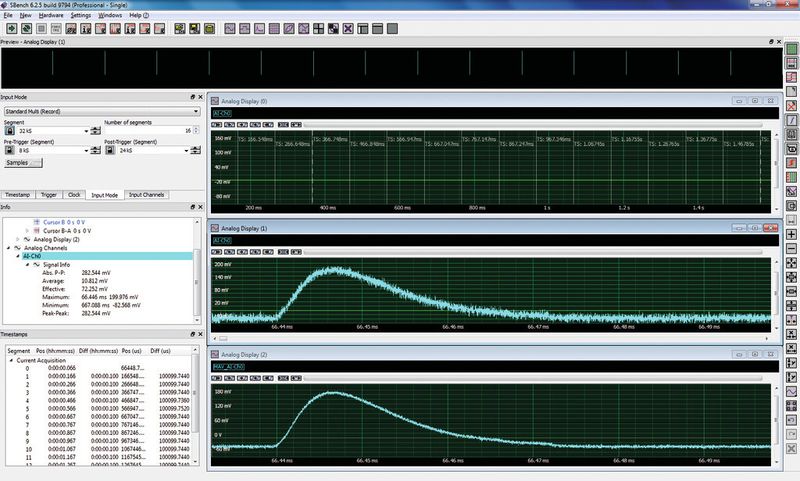Switch to the Trigger tab
Viewport: 800px width, 481px height.
click(x=48, y=194)
